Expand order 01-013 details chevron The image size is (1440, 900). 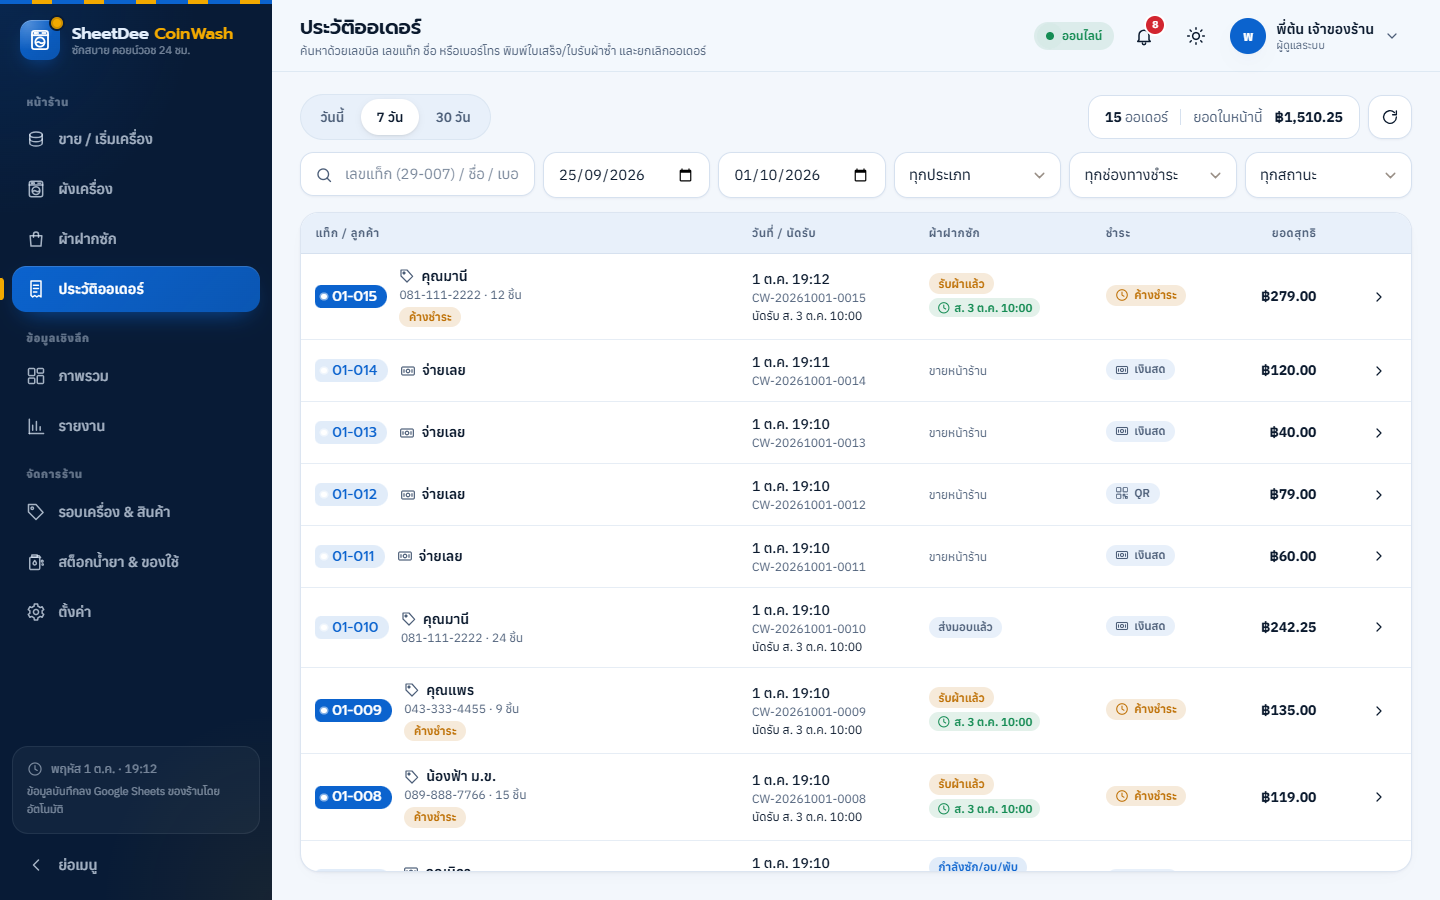click(x=1379, y=433)
